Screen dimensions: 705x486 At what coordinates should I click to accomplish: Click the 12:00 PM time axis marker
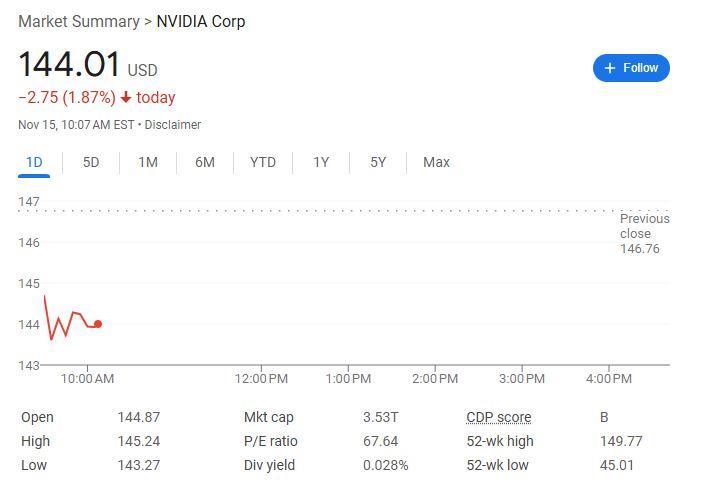[x=261, y=379]
